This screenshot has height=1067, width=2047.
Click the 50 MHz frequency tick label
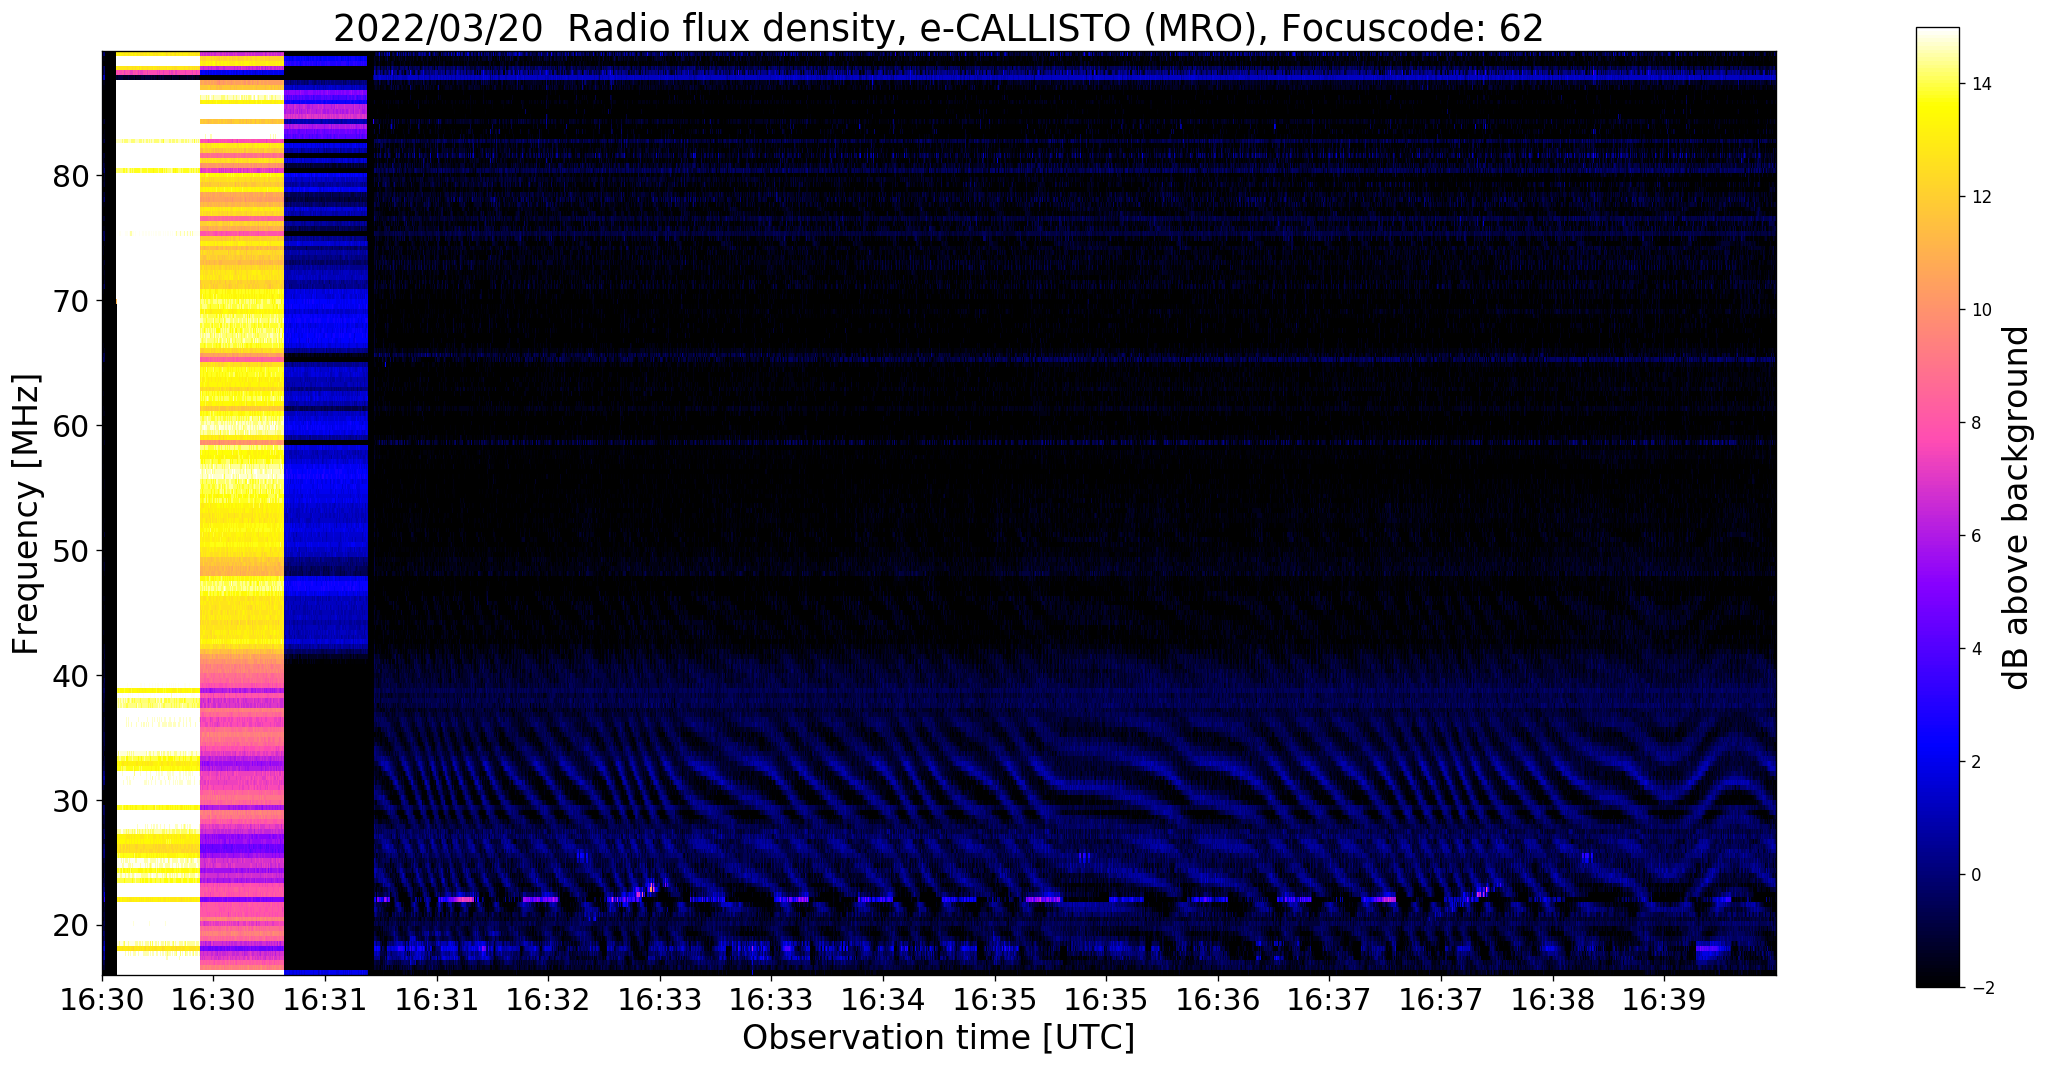[71, 552]
